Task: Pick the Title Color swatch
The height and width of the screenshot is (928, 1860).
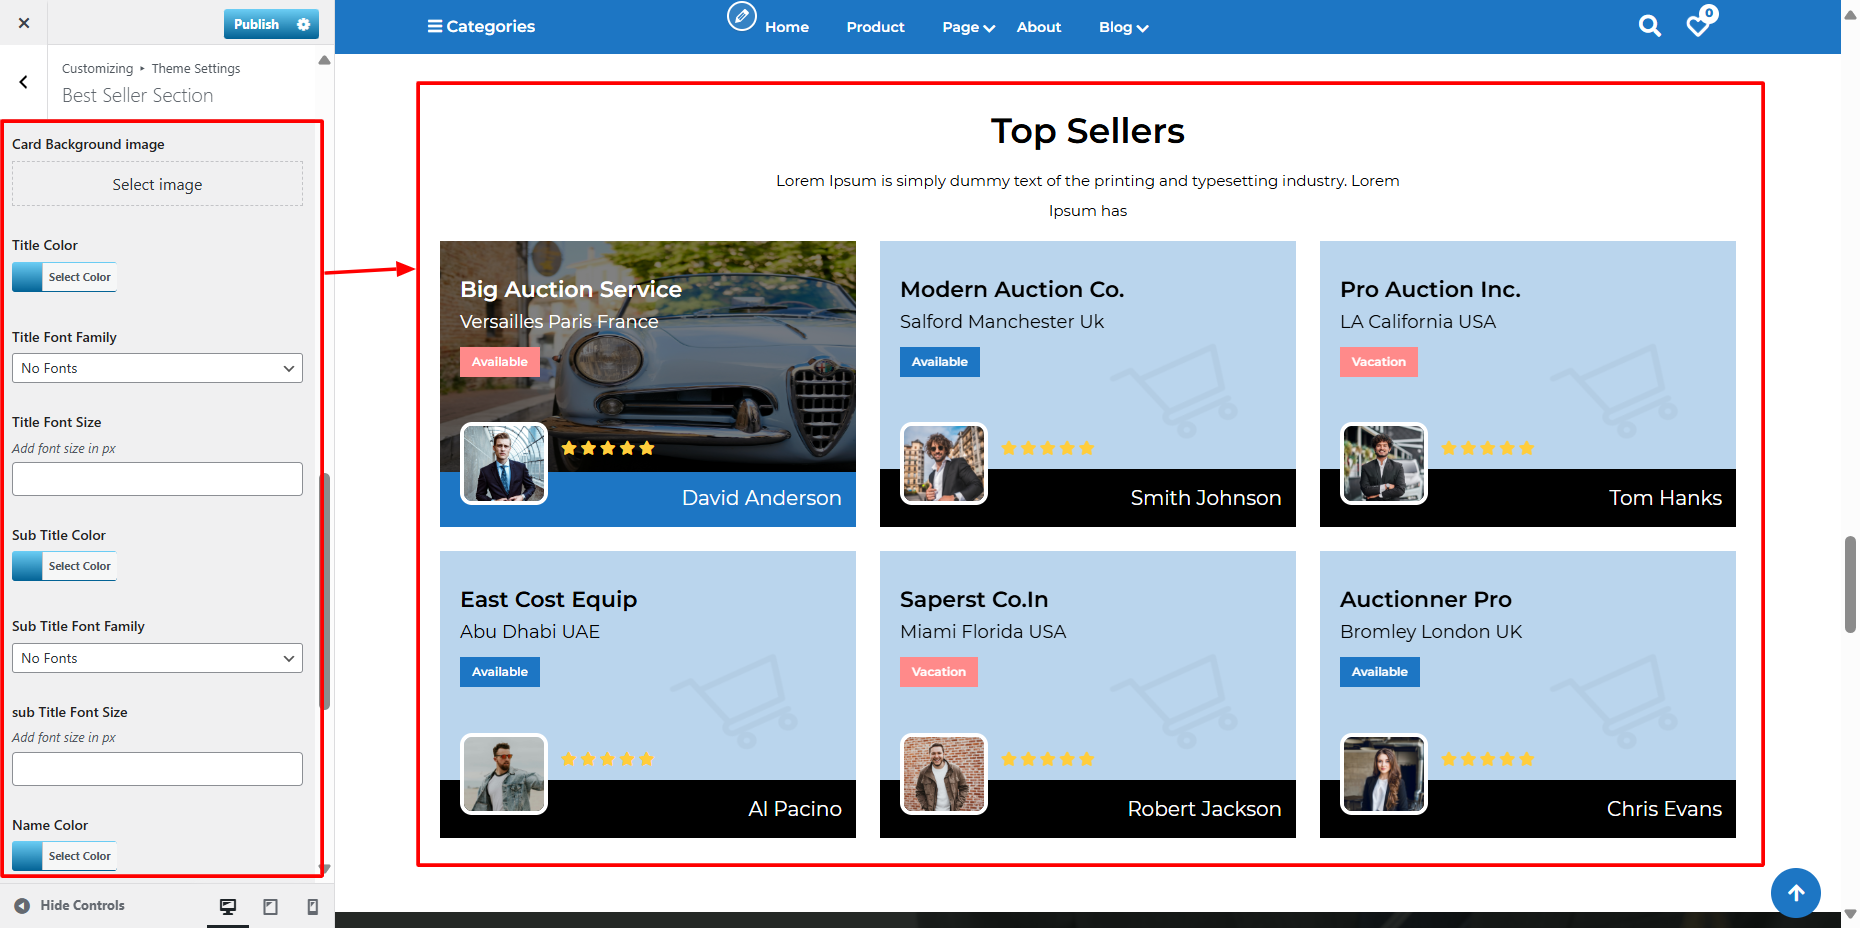Action: (28, 277)
